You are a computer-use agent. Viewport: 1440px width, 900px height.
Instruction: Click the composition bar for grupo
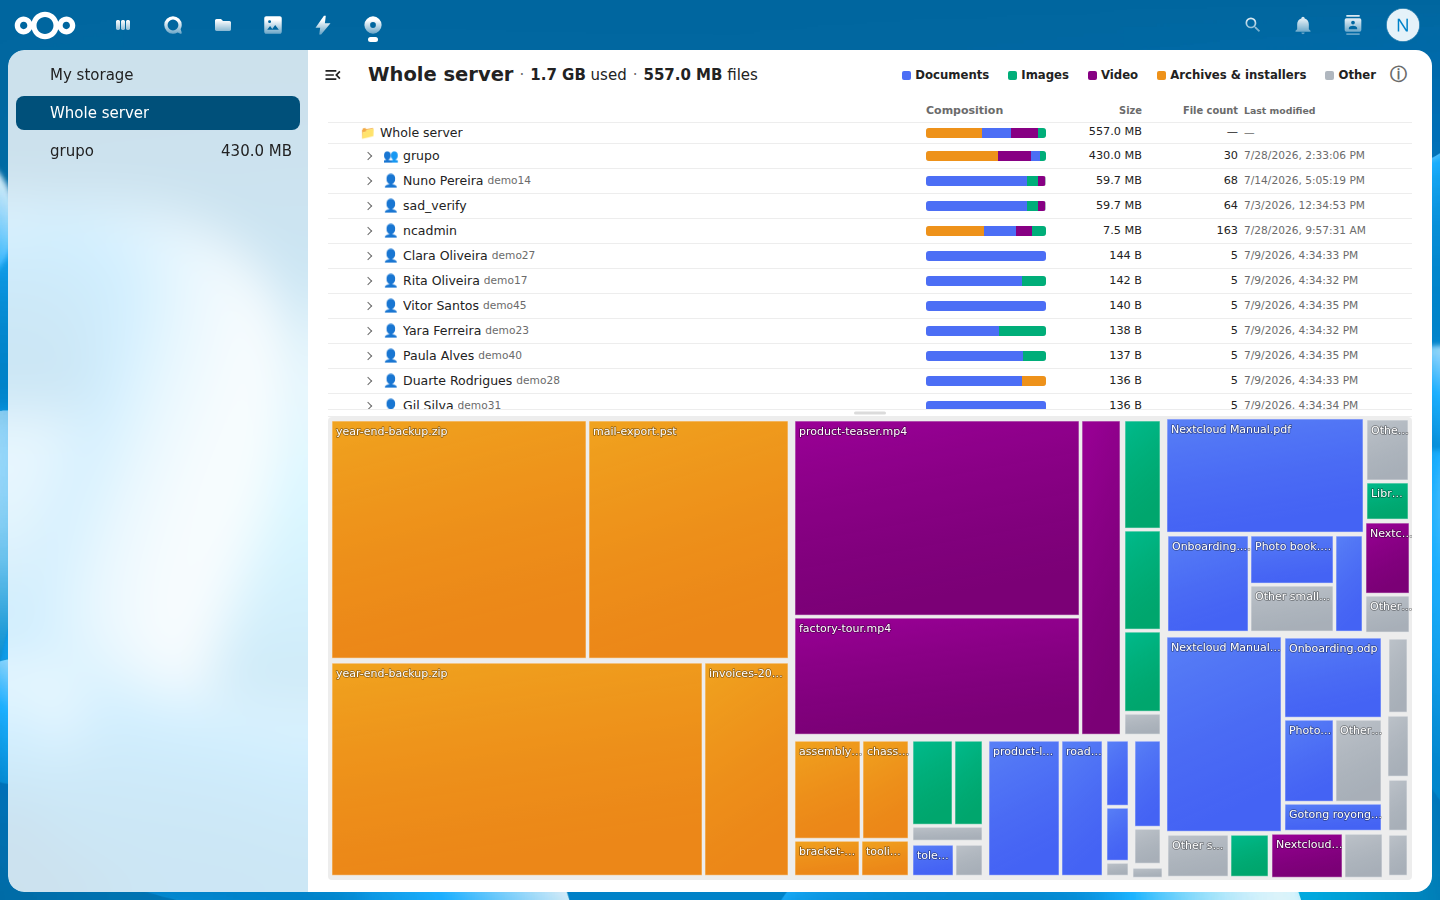point(986,156)
